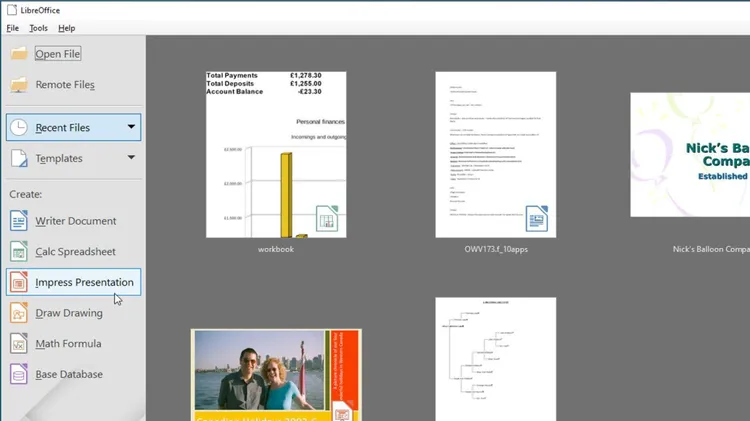Click the 'workbook' file name label

(276, 249)
